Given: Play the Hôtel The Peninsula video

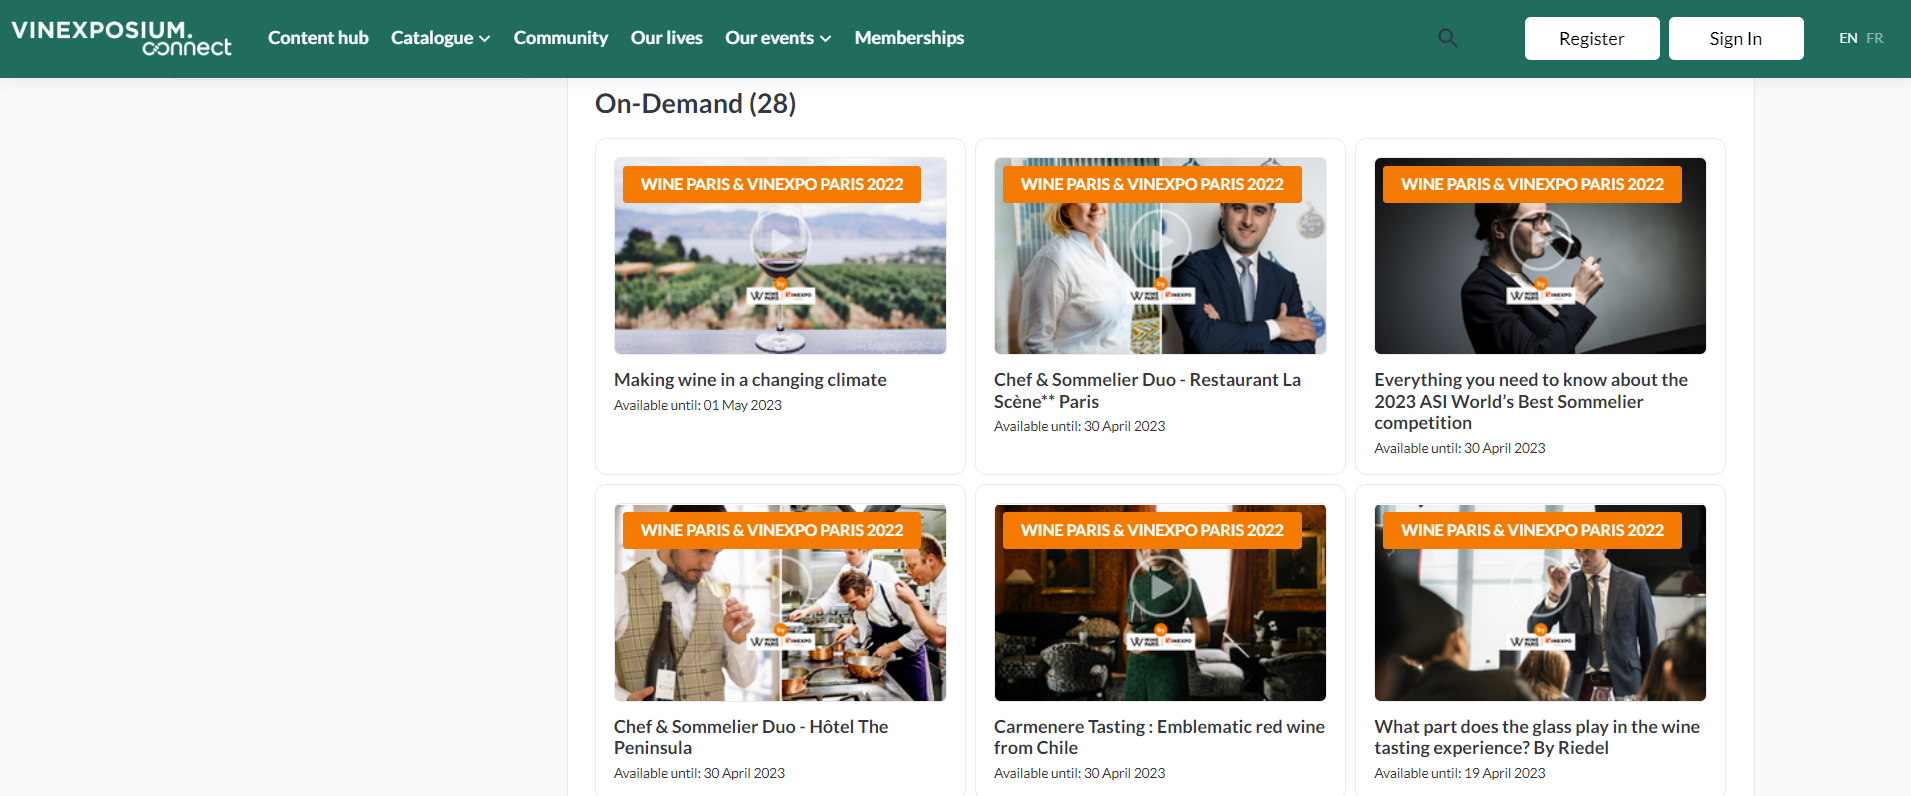Looking at the screenshot, I should (780, 587).
